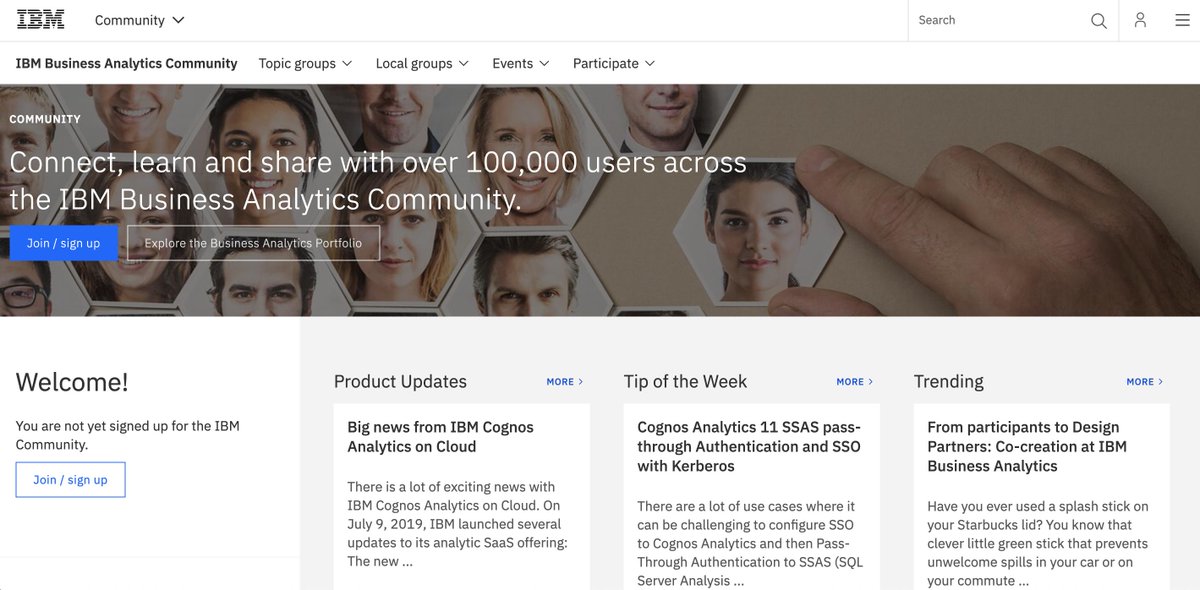1200x590 pixels.
Task: Open IBM Business Analytics Community home link
Action: 127,63
